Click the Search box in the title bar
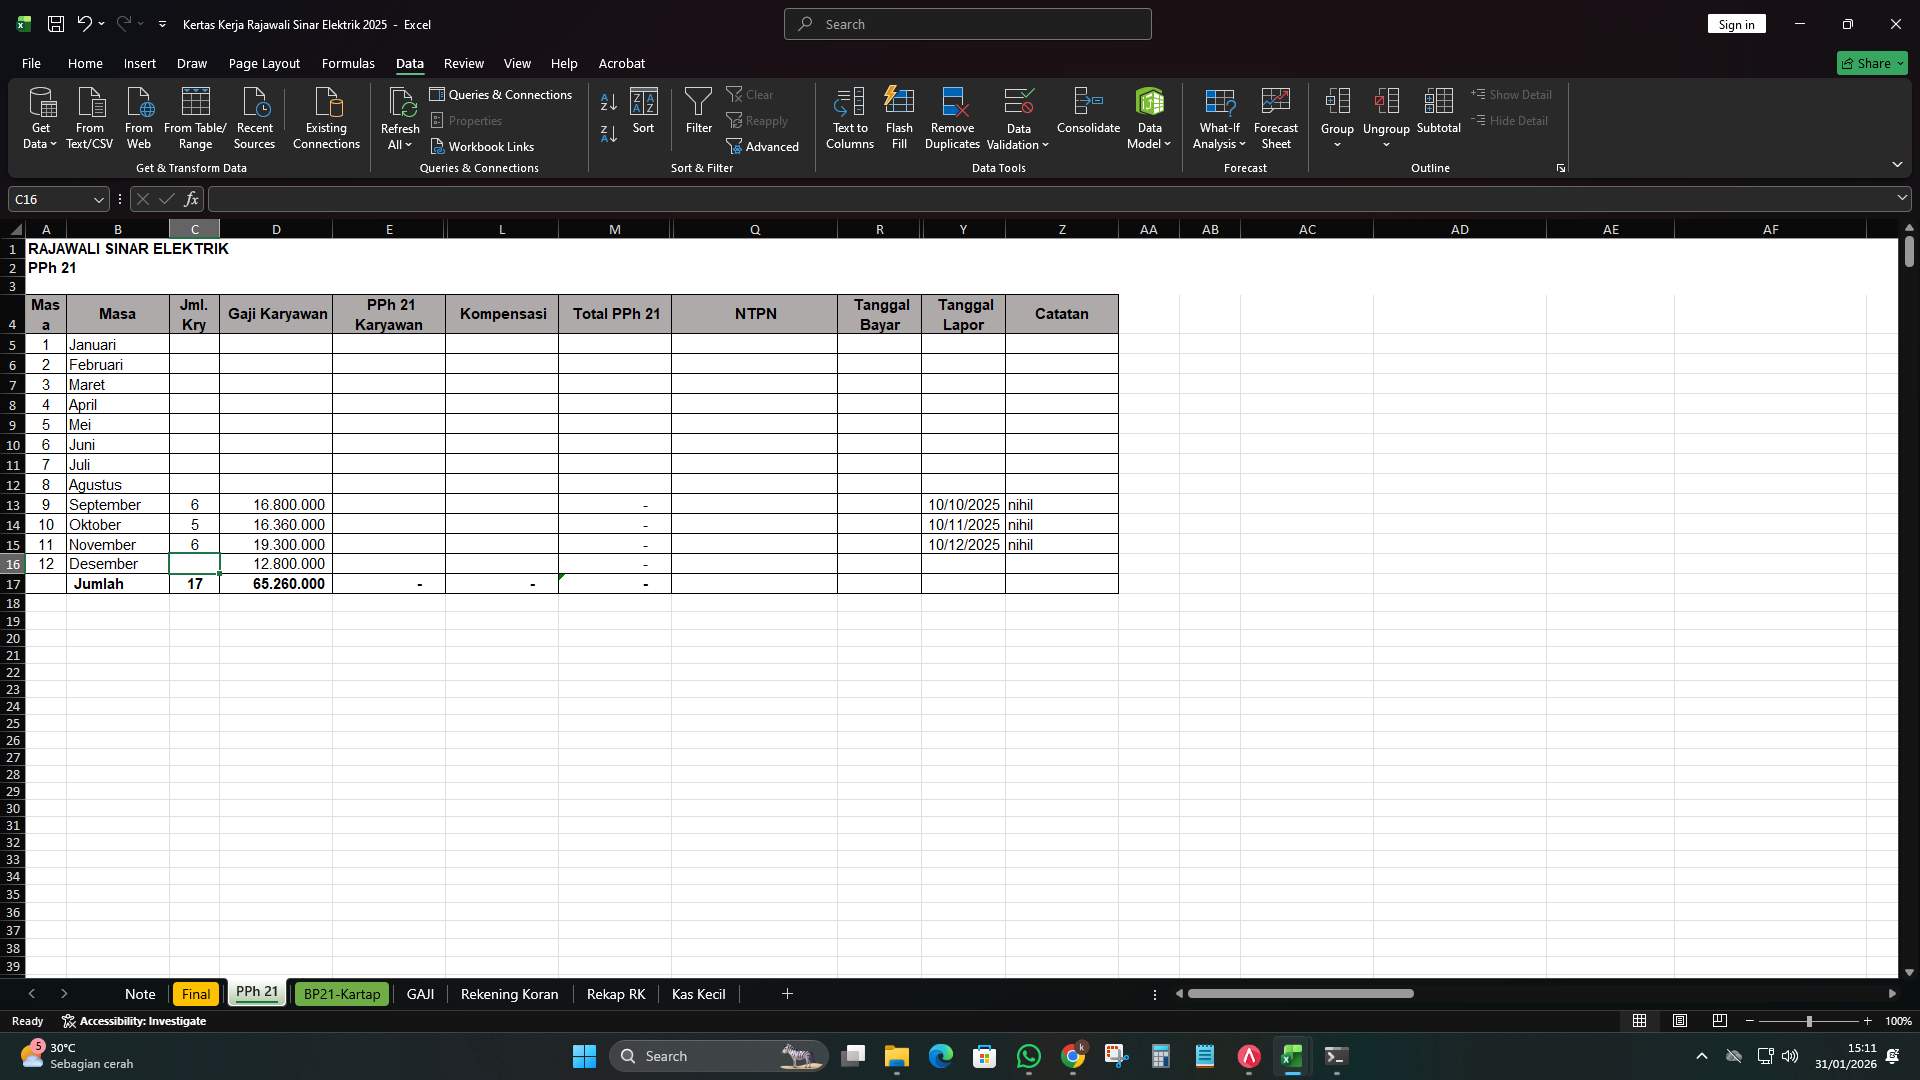The image size is (1920, 1080). 966,23
